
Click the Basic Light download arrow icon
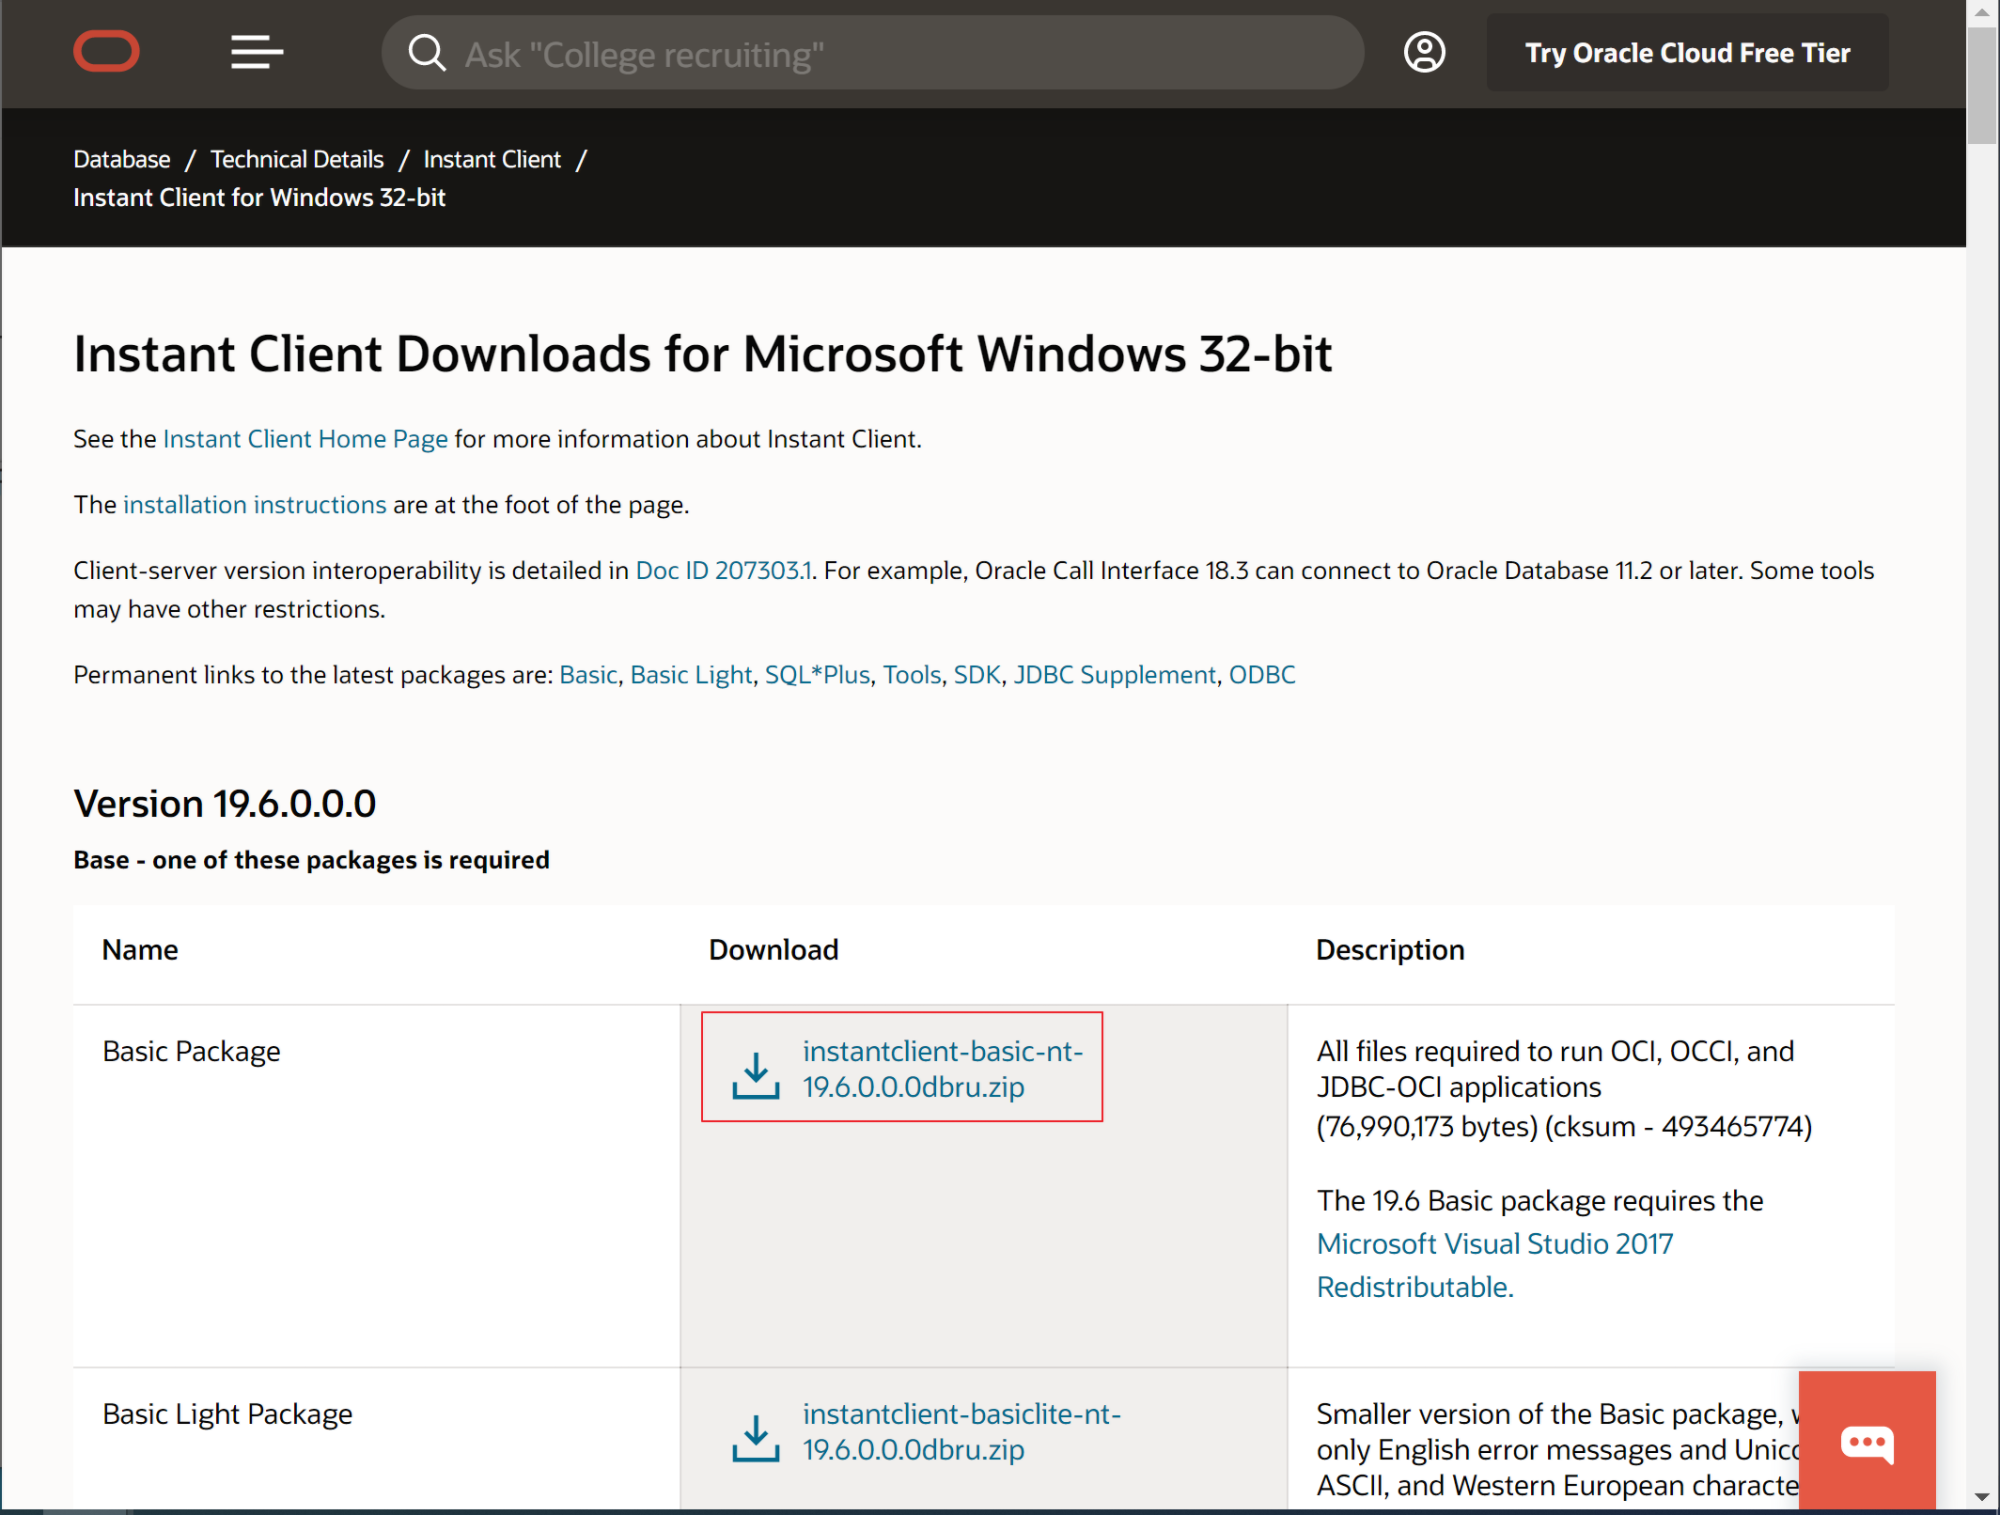[x=756, y=1437]
